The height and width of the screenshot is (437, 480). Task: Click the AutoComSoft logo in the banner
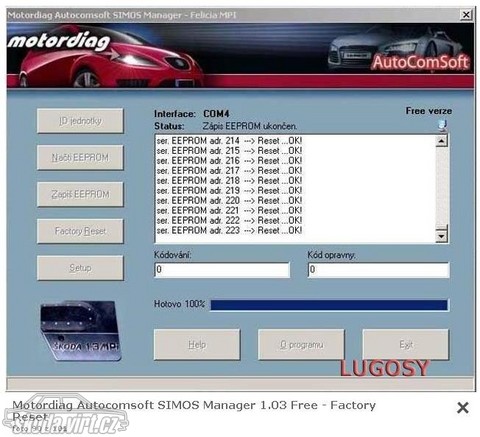click(421, 62)
